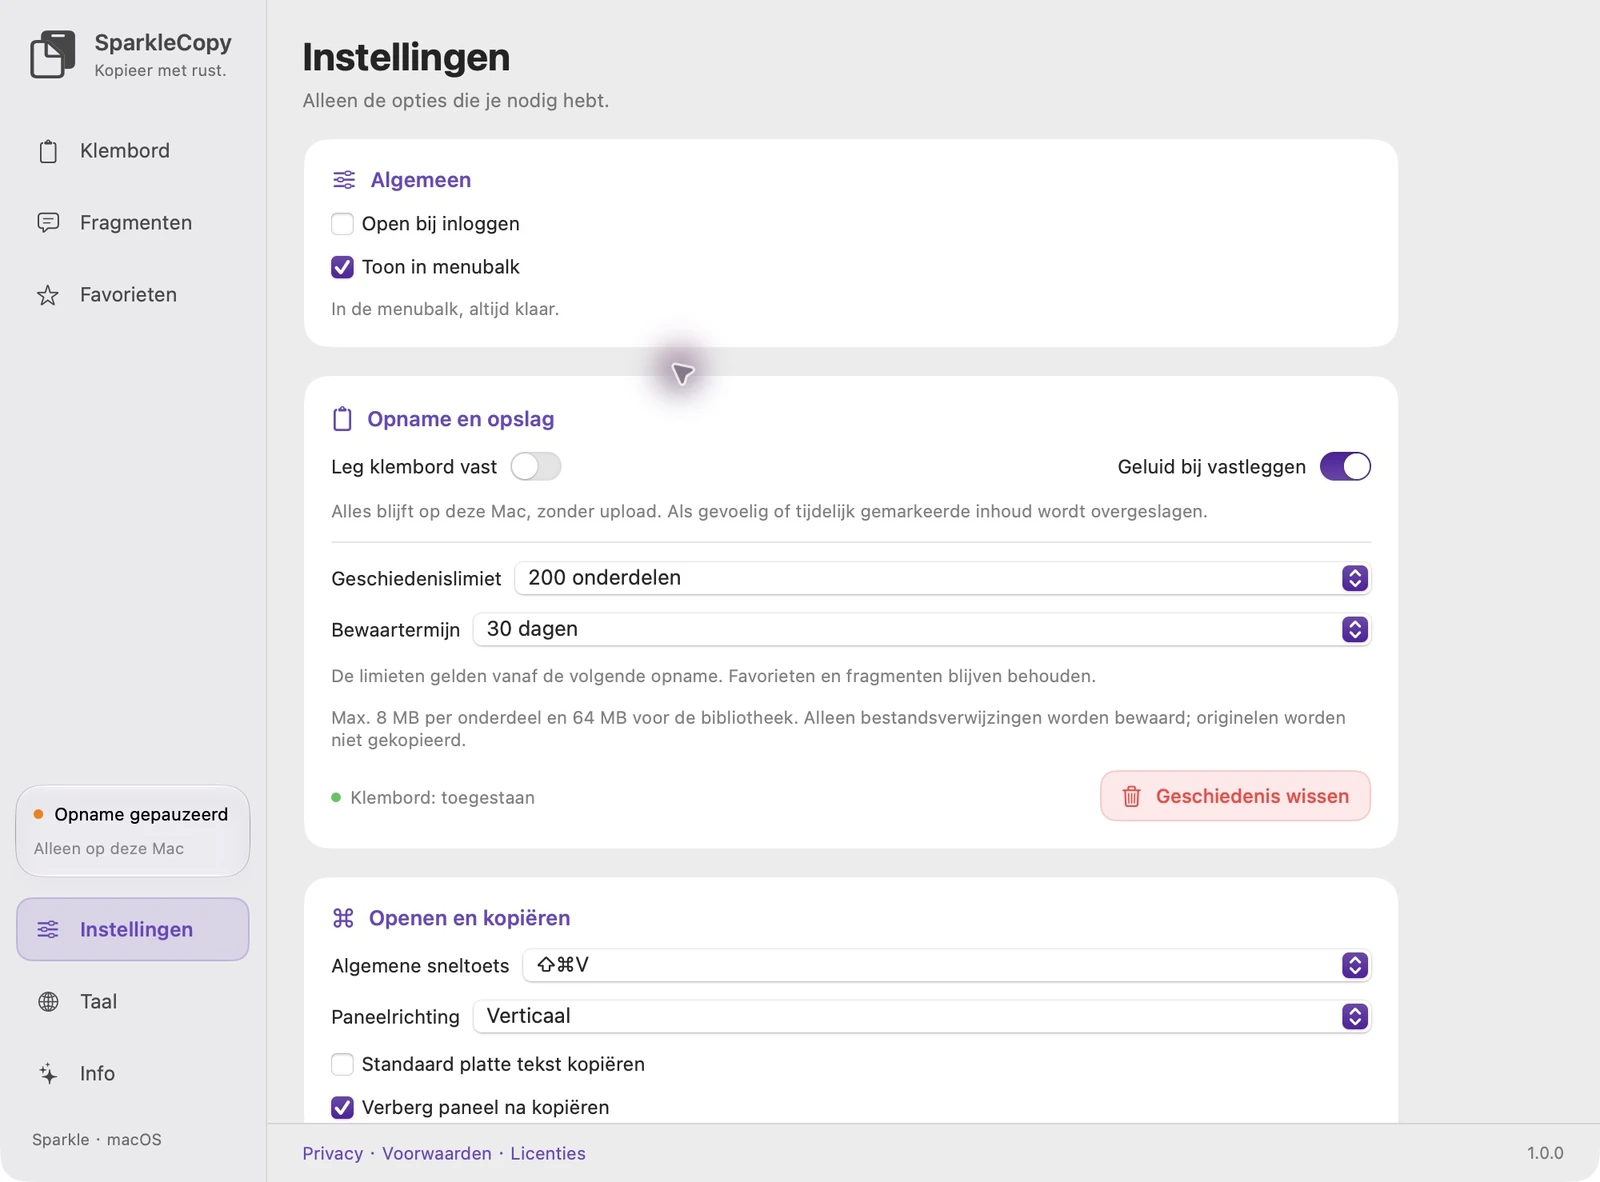Click the Geschiedenis wissen button
The height and width of the screenshot is (1182, 1600).
1235,796
